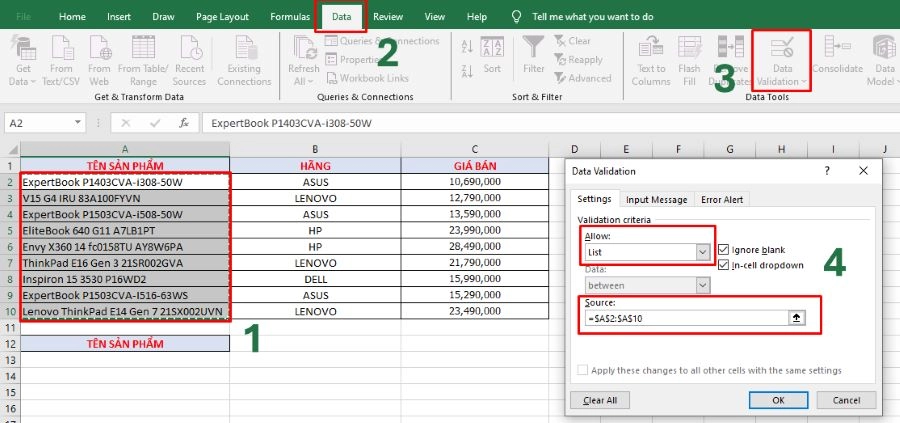Image resolution: width=900 pixels, height=423 pixels.
Task: Expand the Data Validation dropdown arrow
Action: pyautogui.click(x=804, y=82)
